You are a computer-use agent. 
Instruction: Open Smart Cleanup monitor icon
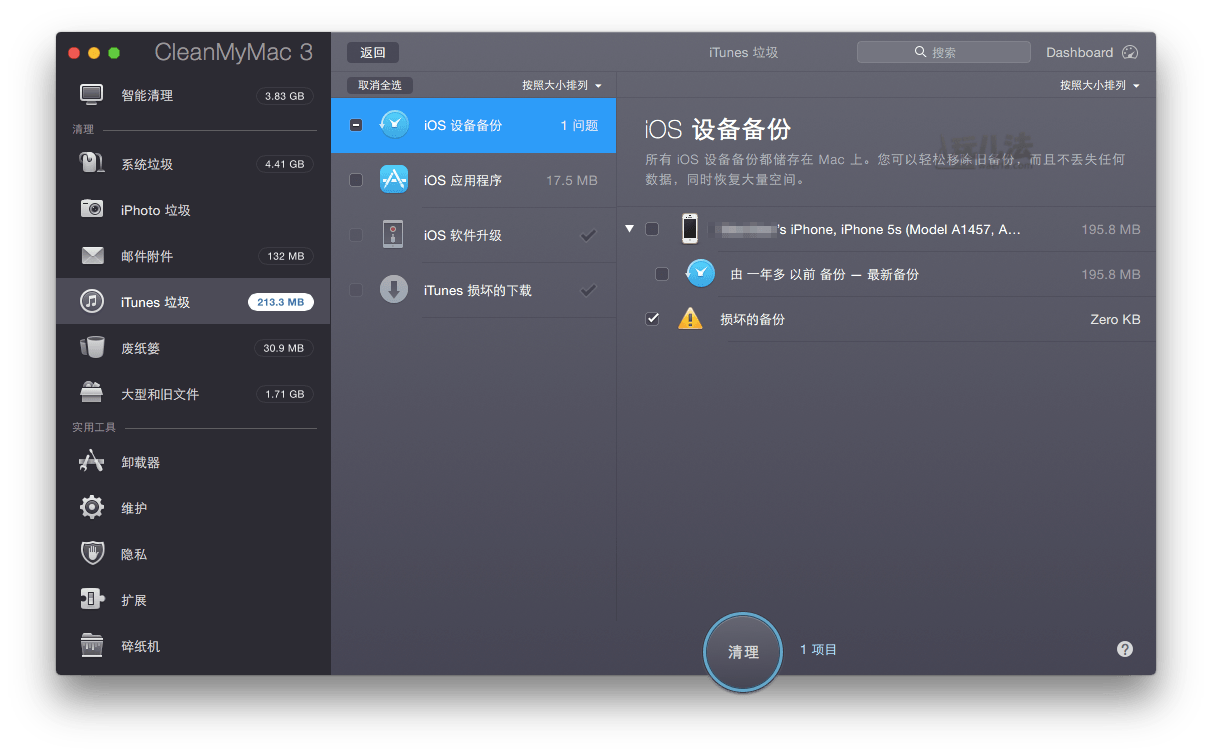pyautogui.click(x=92, y=95)
